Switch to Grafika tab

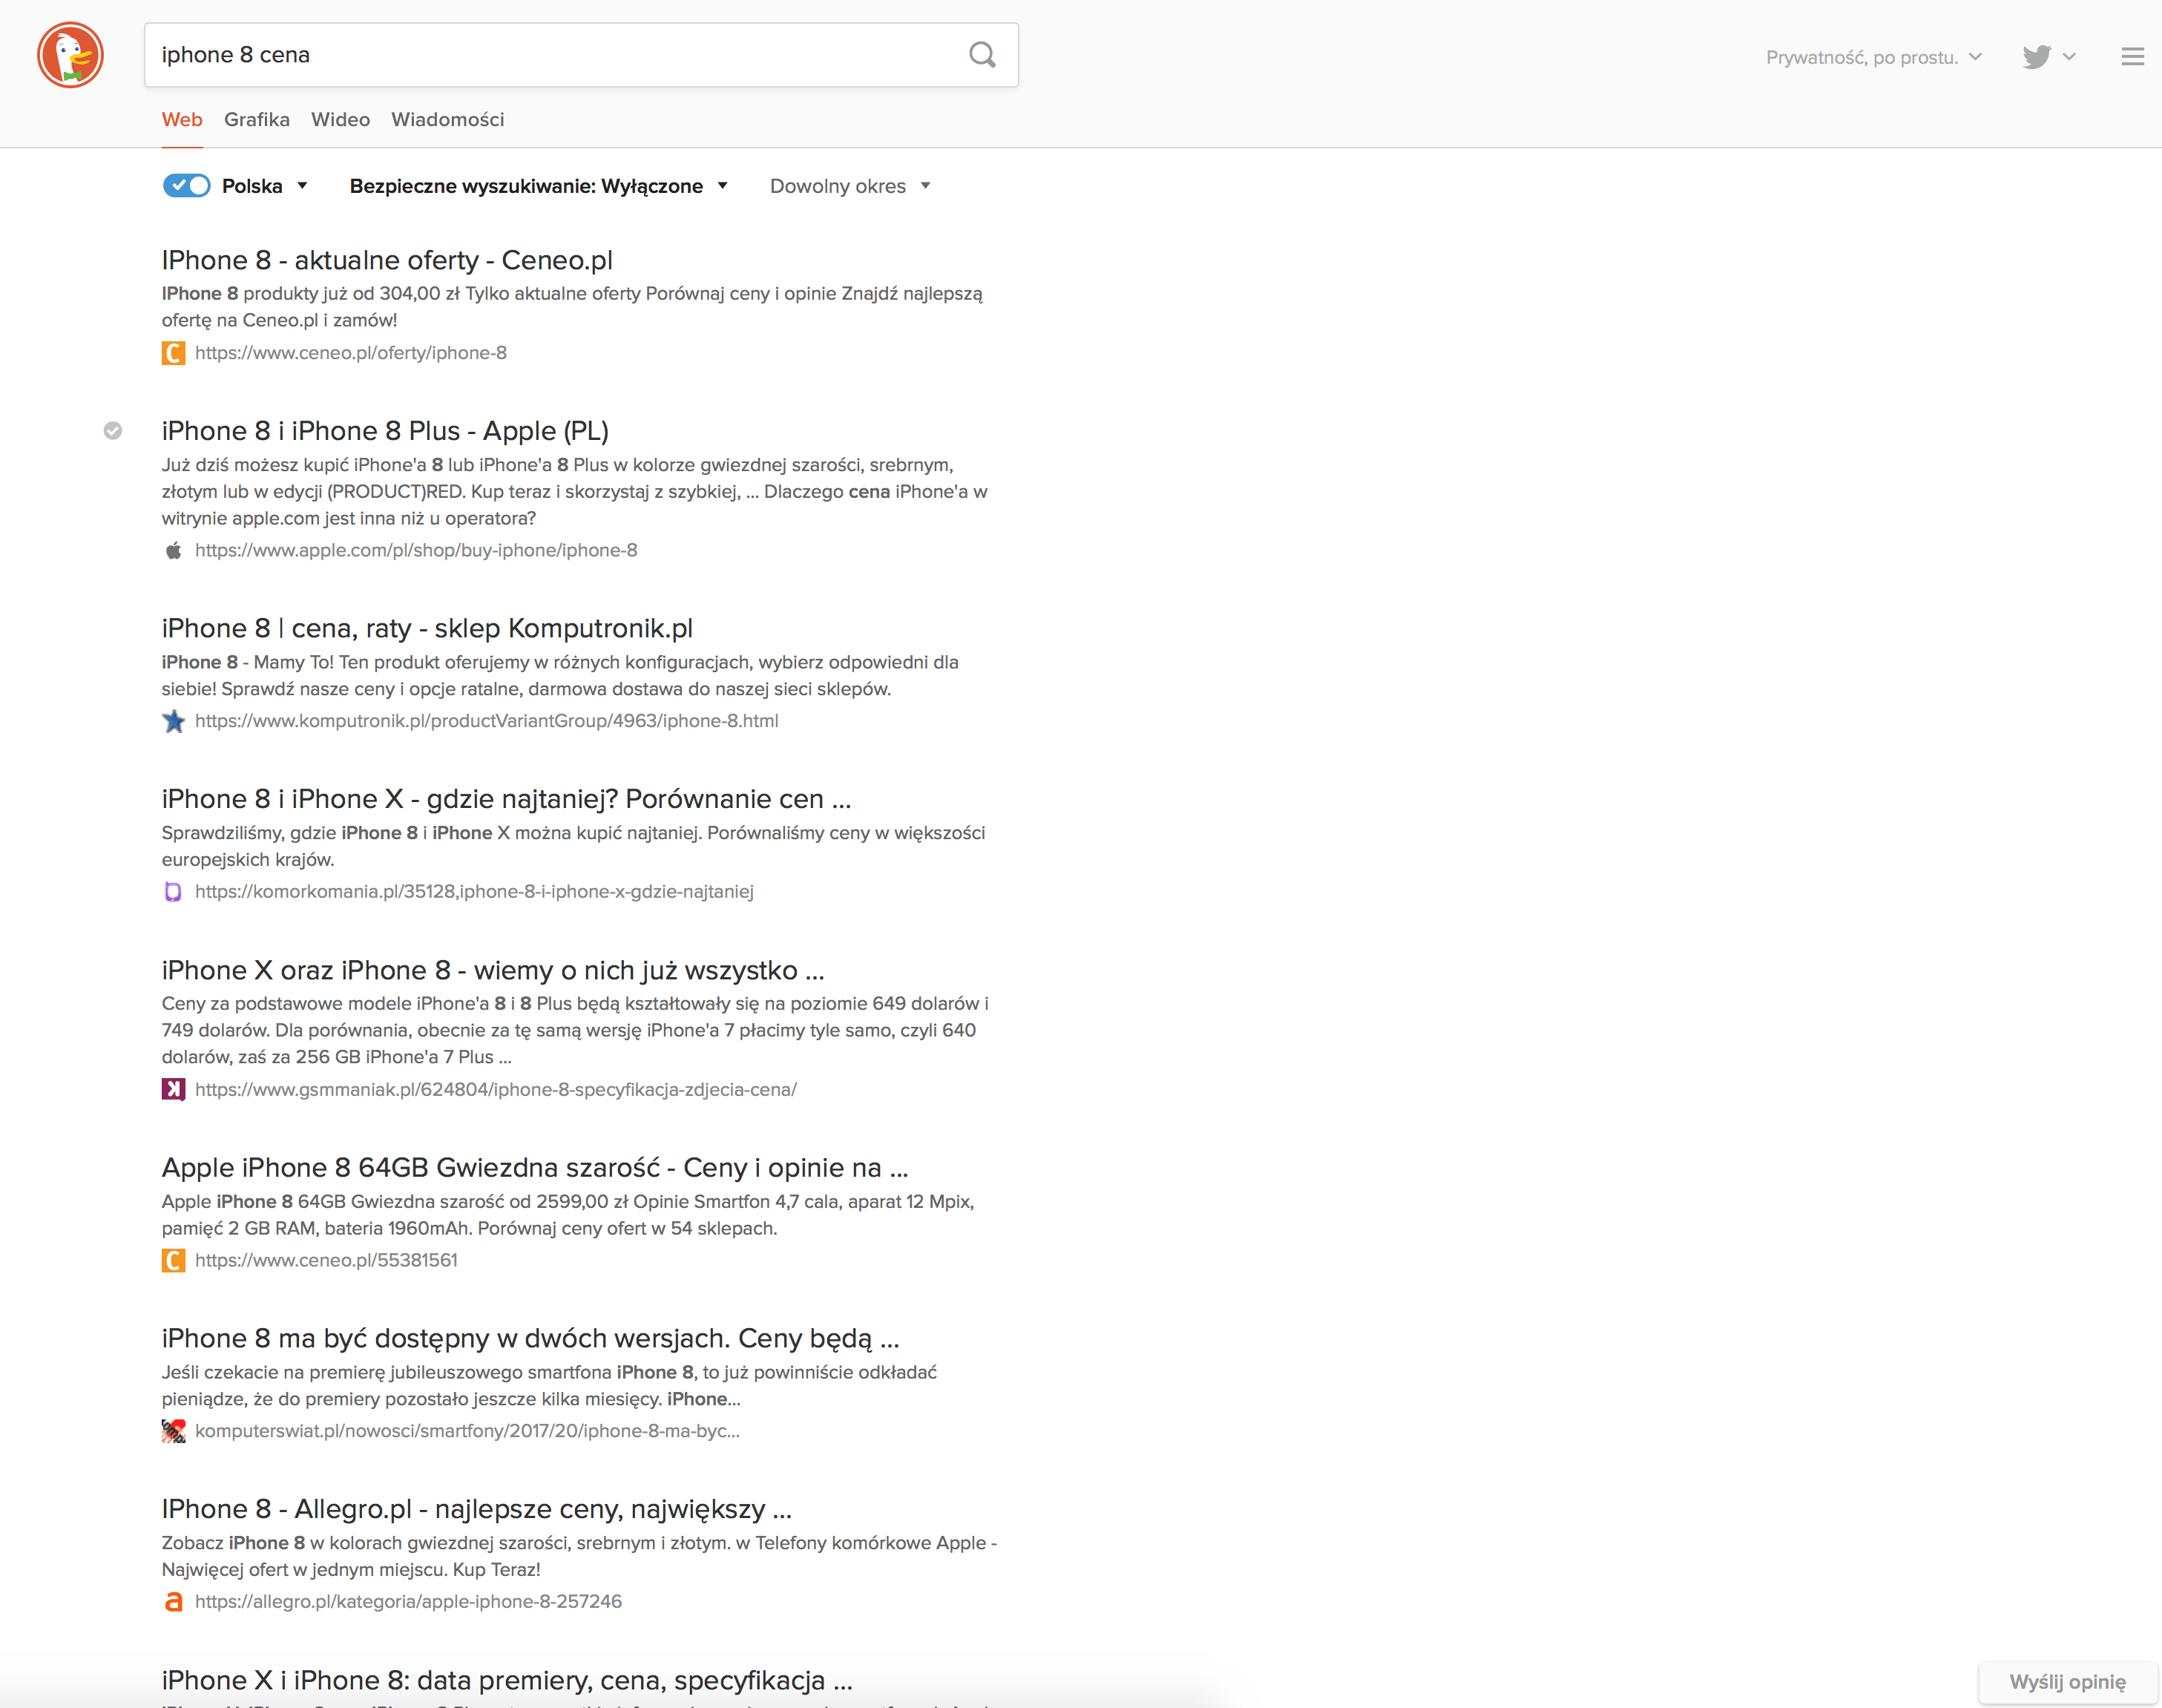tap(257, 120)
